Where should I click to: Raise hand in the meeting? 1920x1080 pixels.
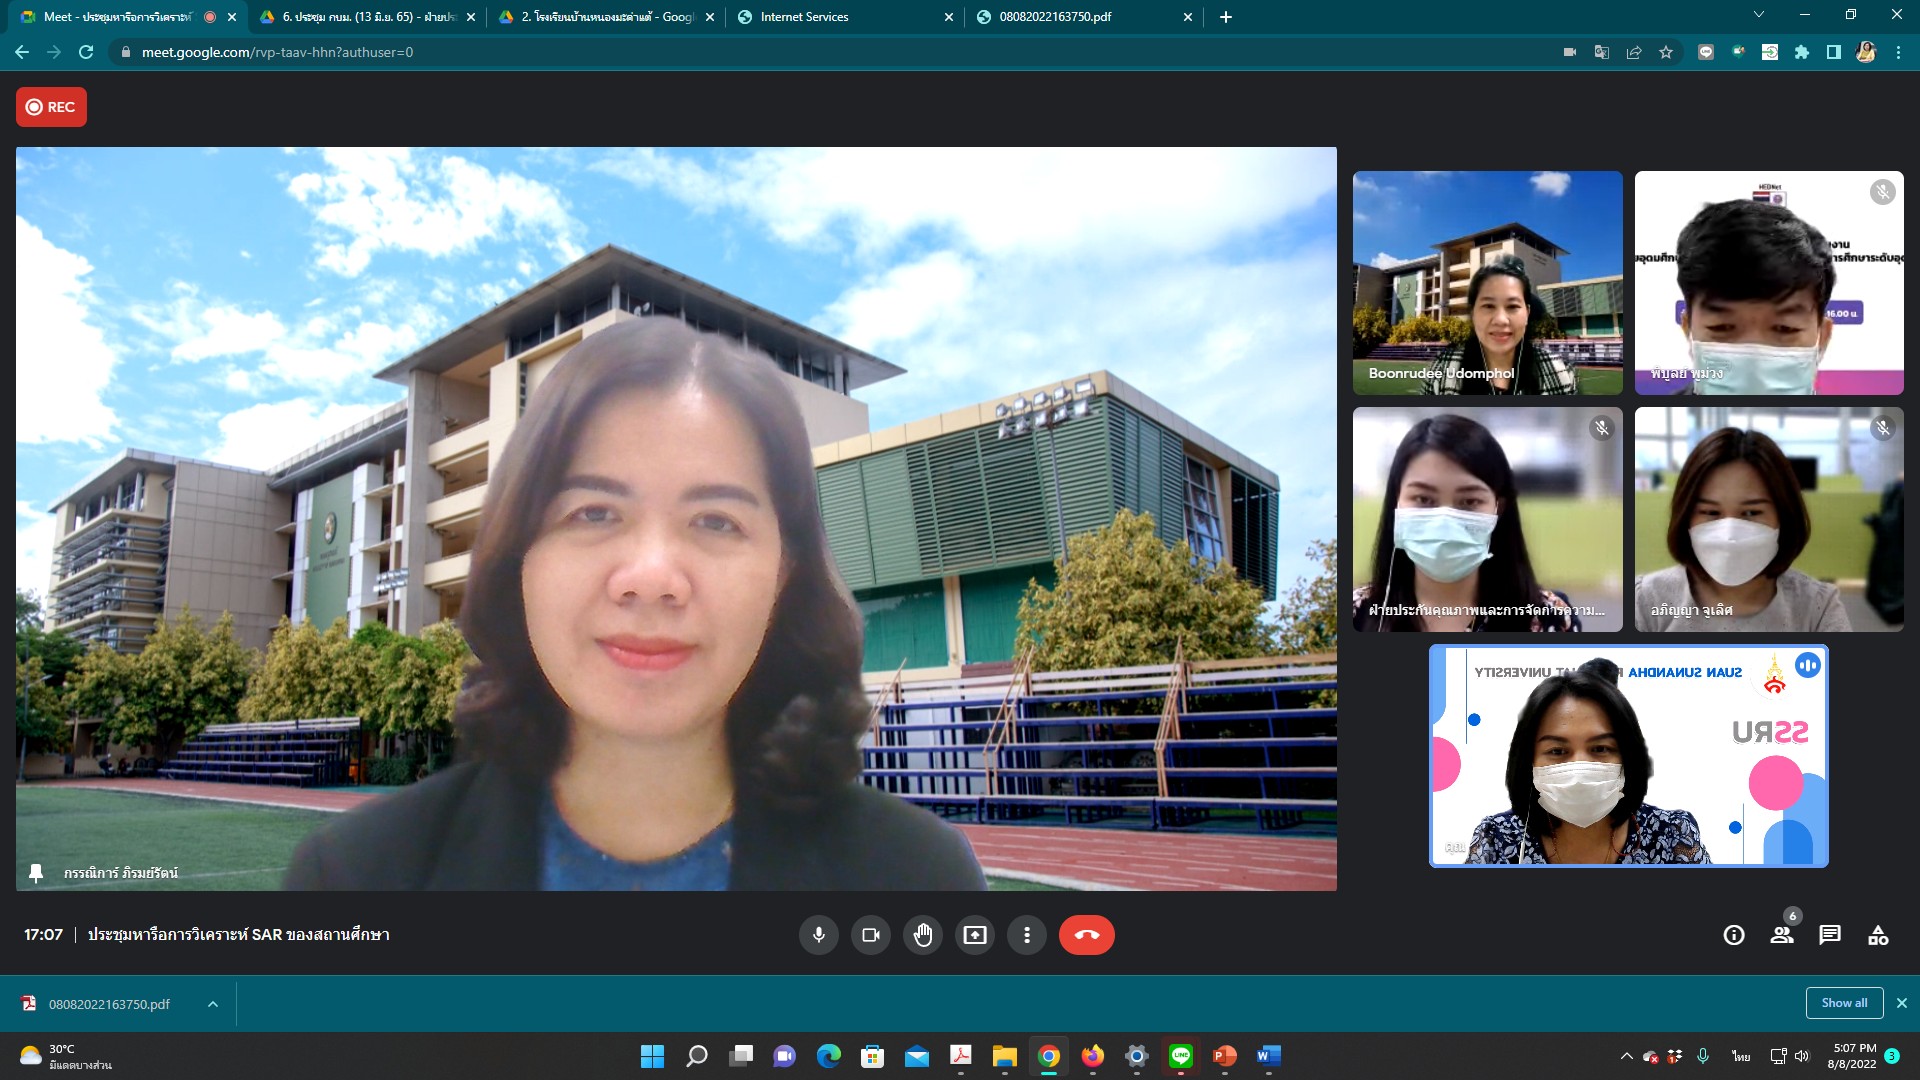922,935
